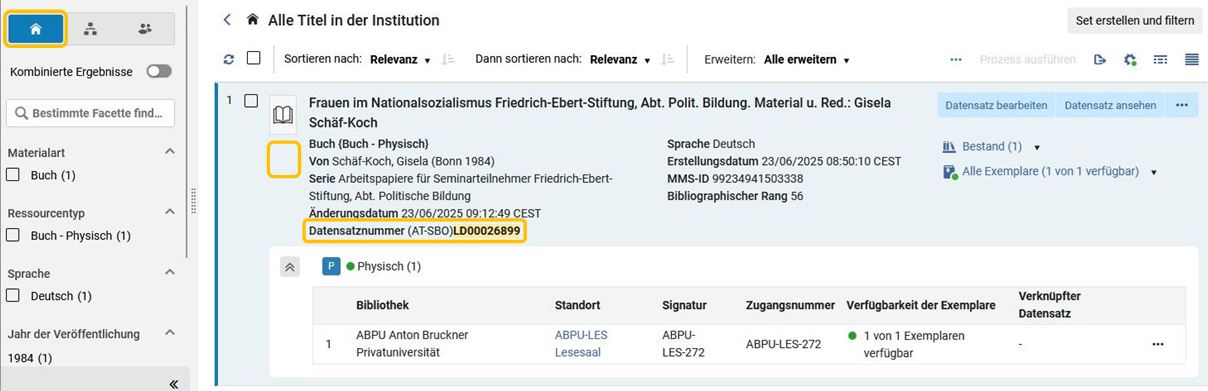Switch to the network hierarchy scope tab

tap(91, 29)
